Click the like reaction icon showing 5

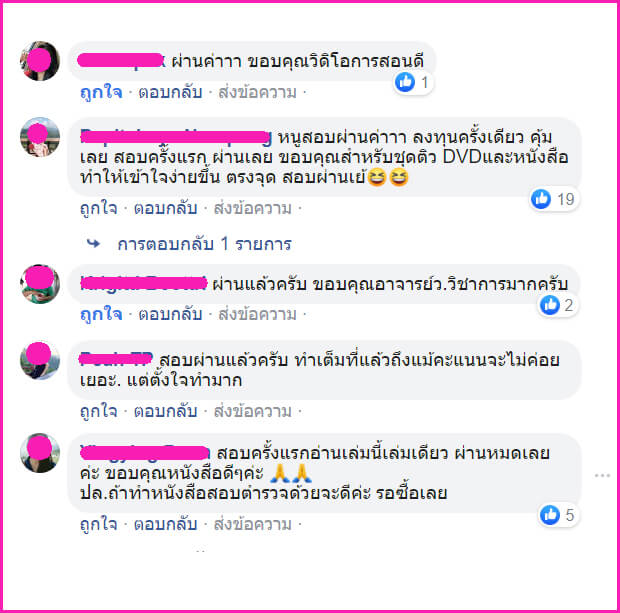(550, 515)
